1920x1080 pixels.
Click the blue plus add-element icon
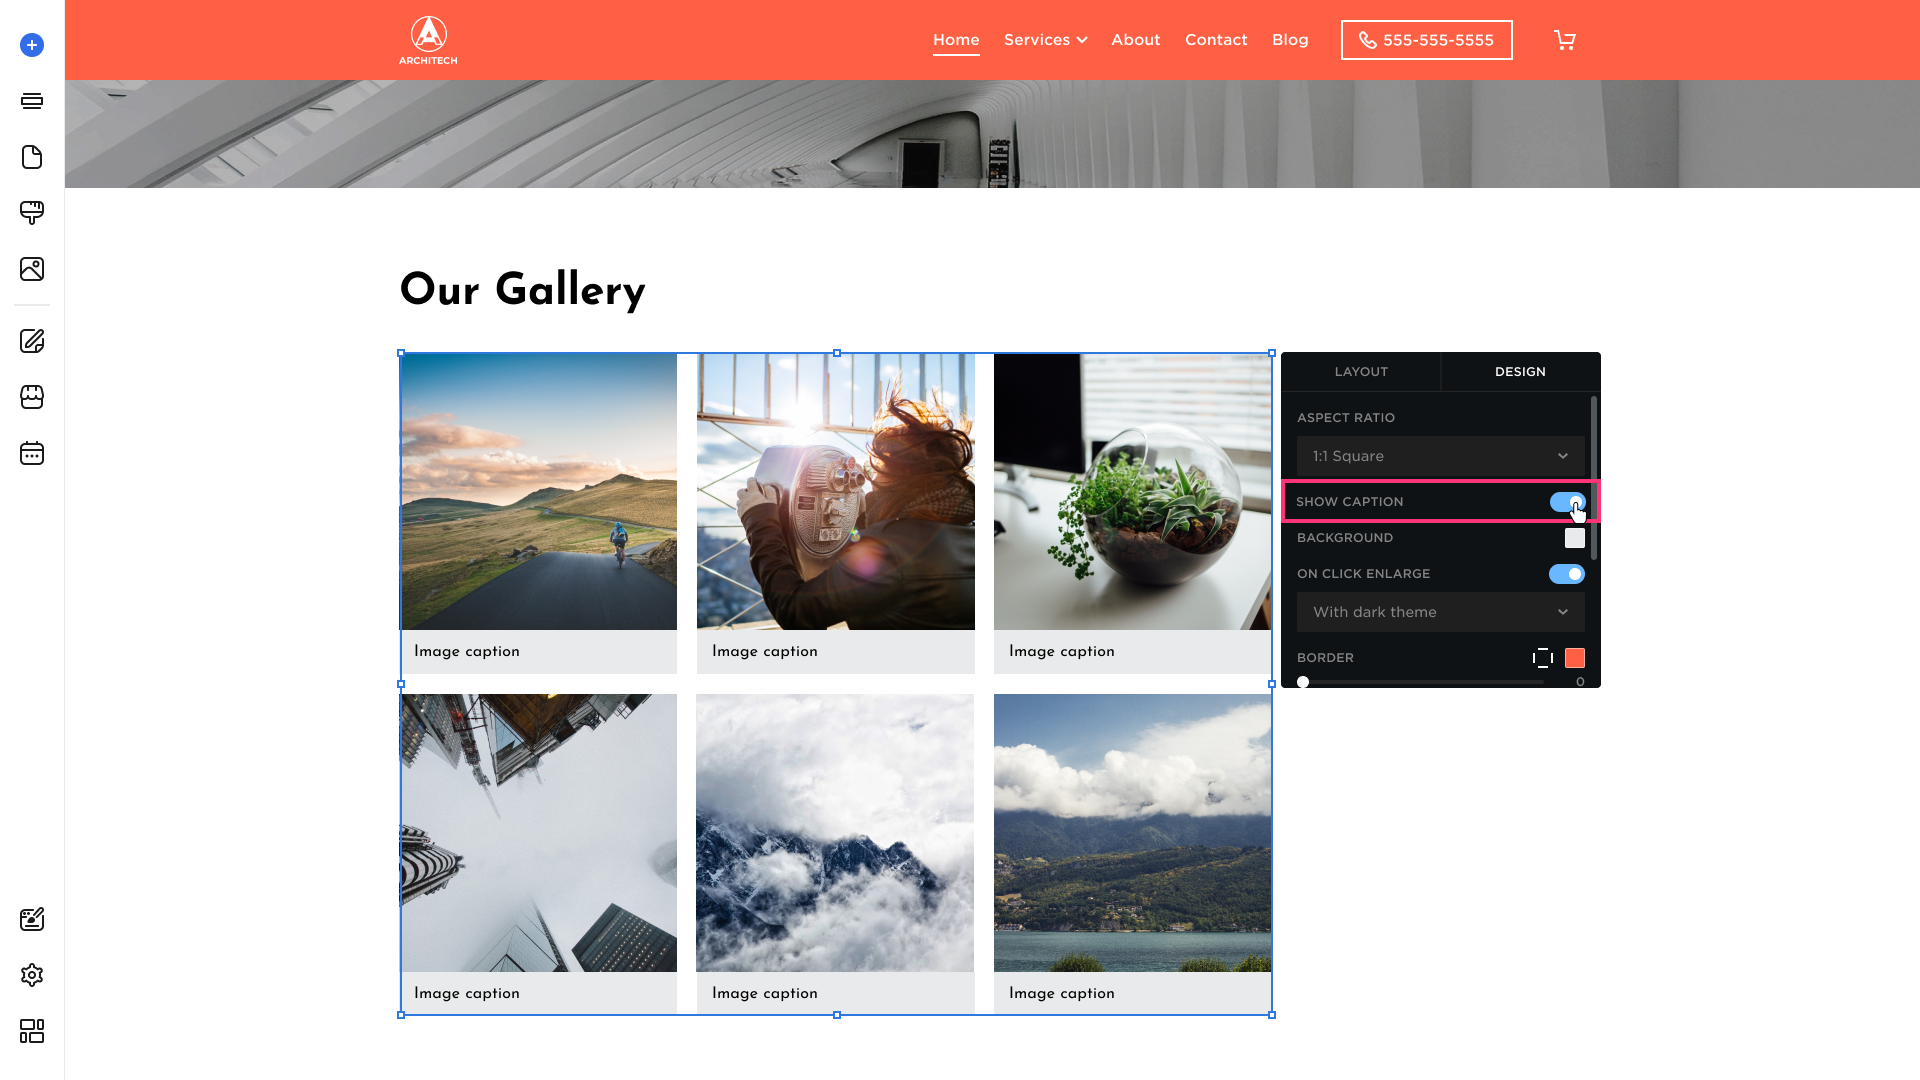pyautogui.click(x=32, y=45)
